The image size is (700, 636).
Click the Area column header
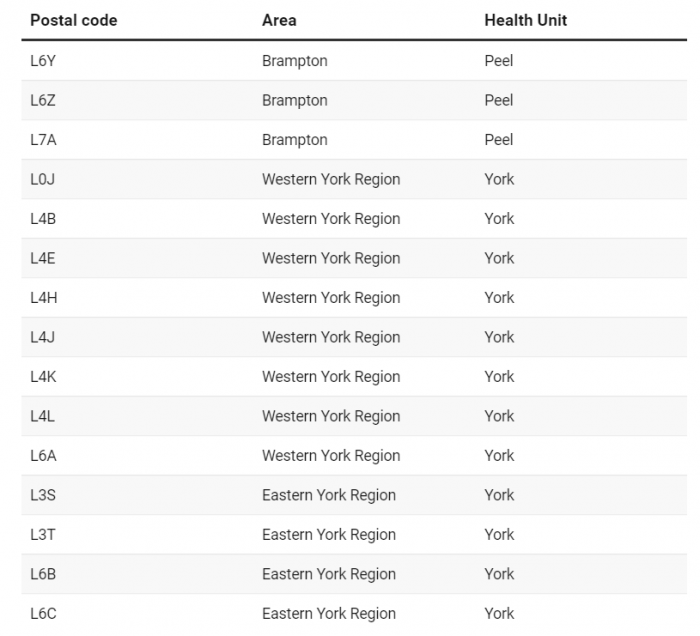tap(279, 21)
